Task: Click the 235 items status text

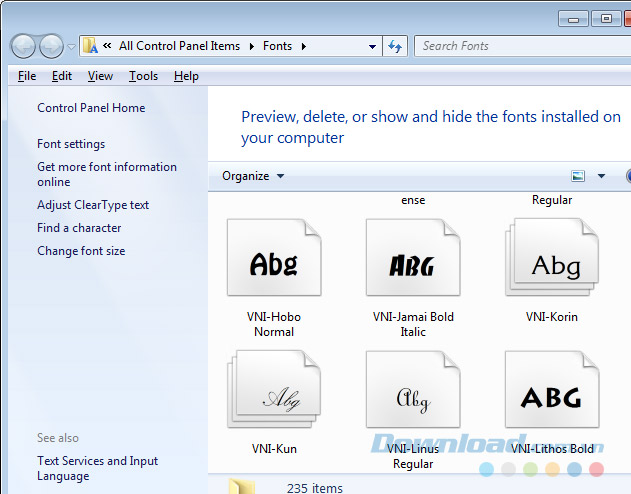Action: 315,488
